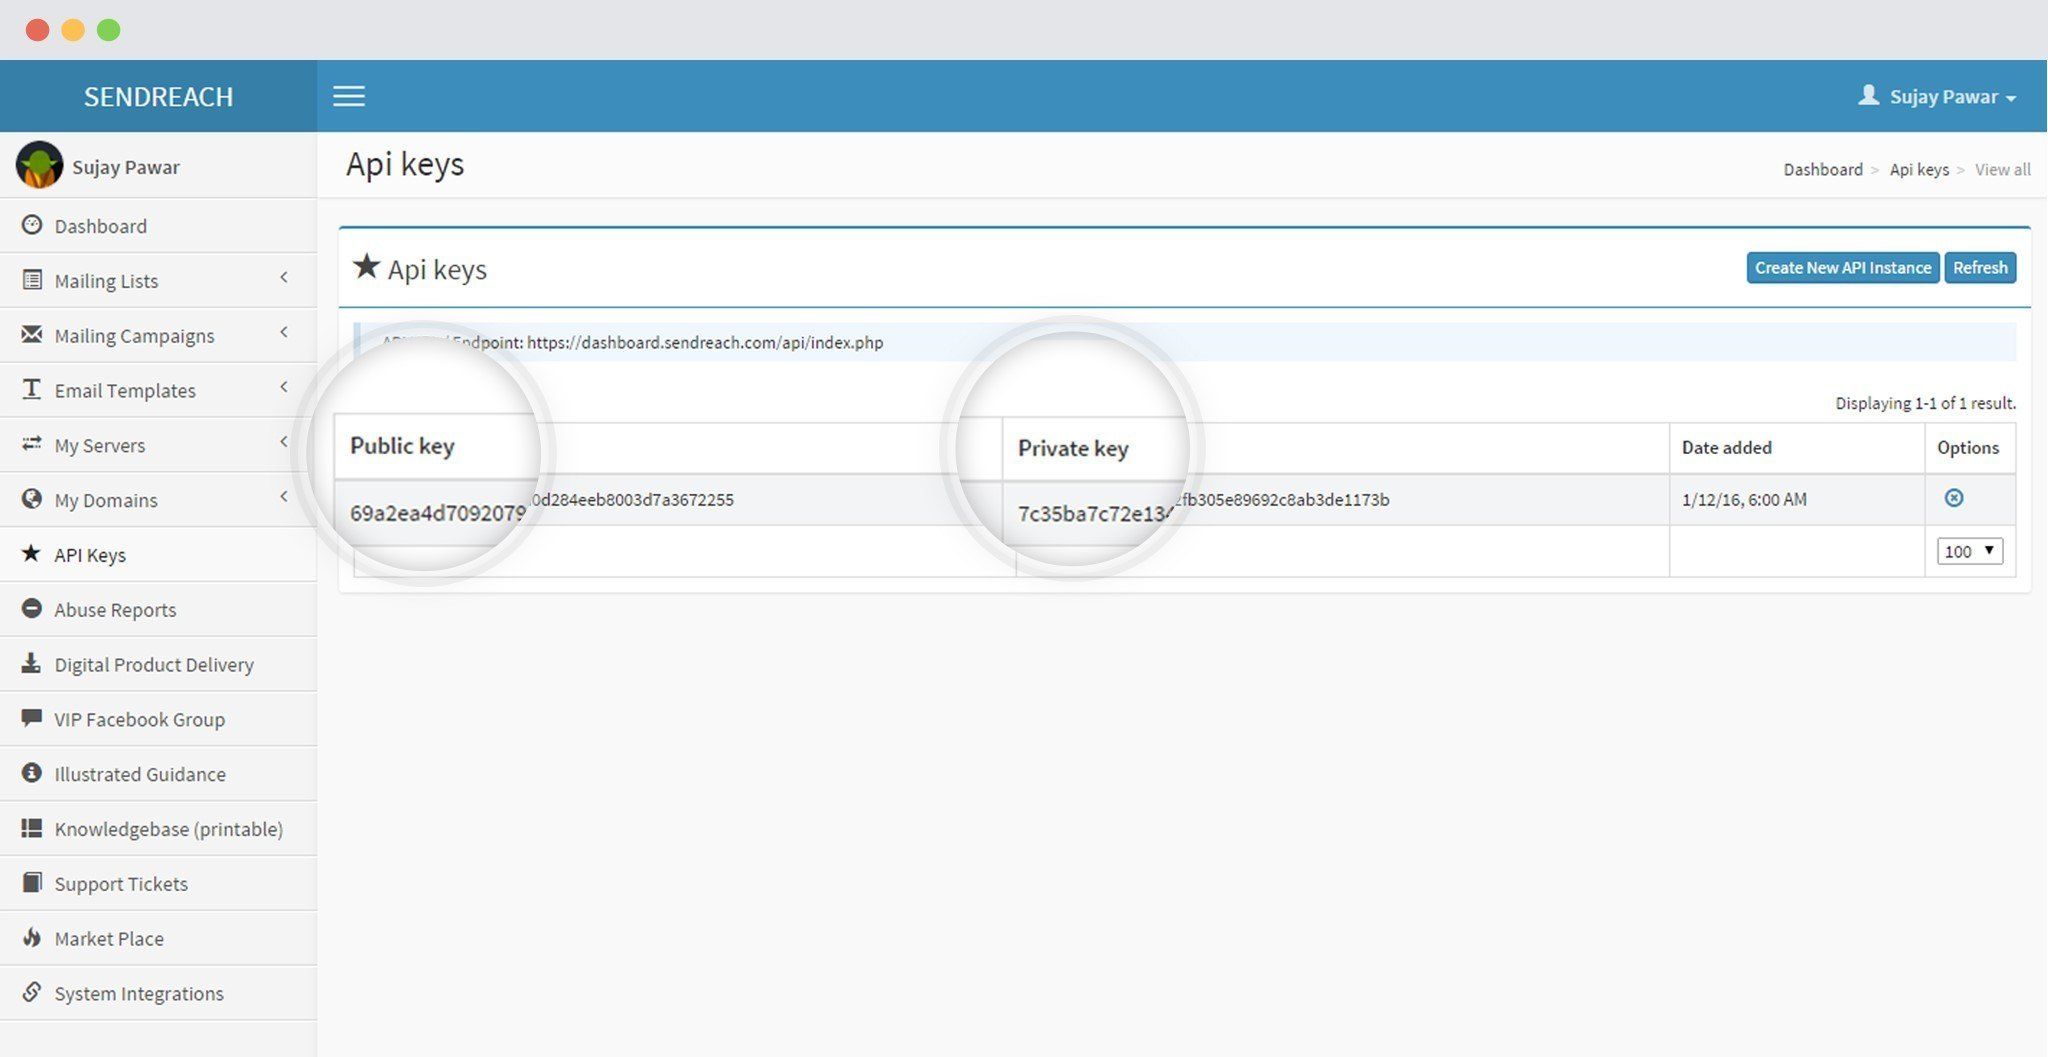Expand the Mailing Lists submenu chevron
Viewport: 2048px width, 1057px height.
tap(284, 277)
